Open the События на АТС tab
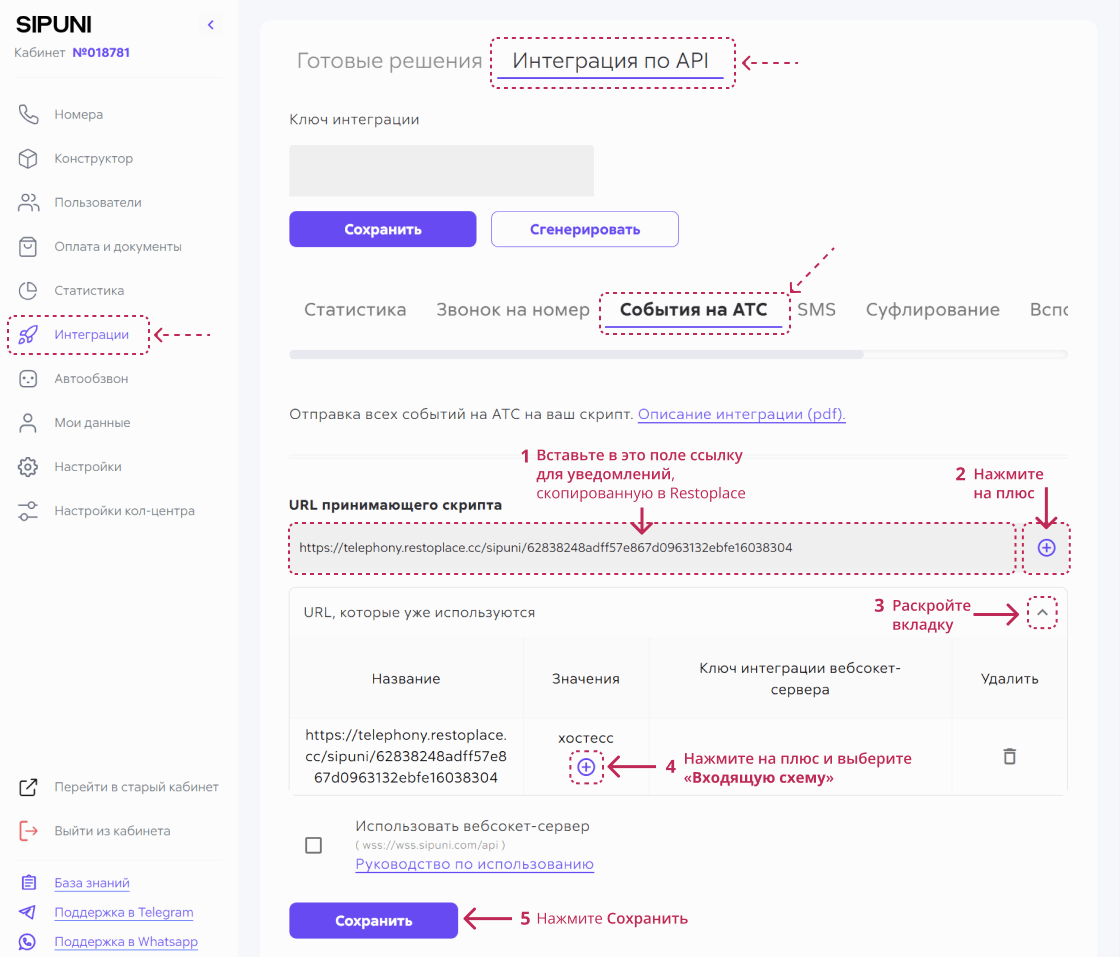This screenshot has width=1120, height=957. [694, 310]
